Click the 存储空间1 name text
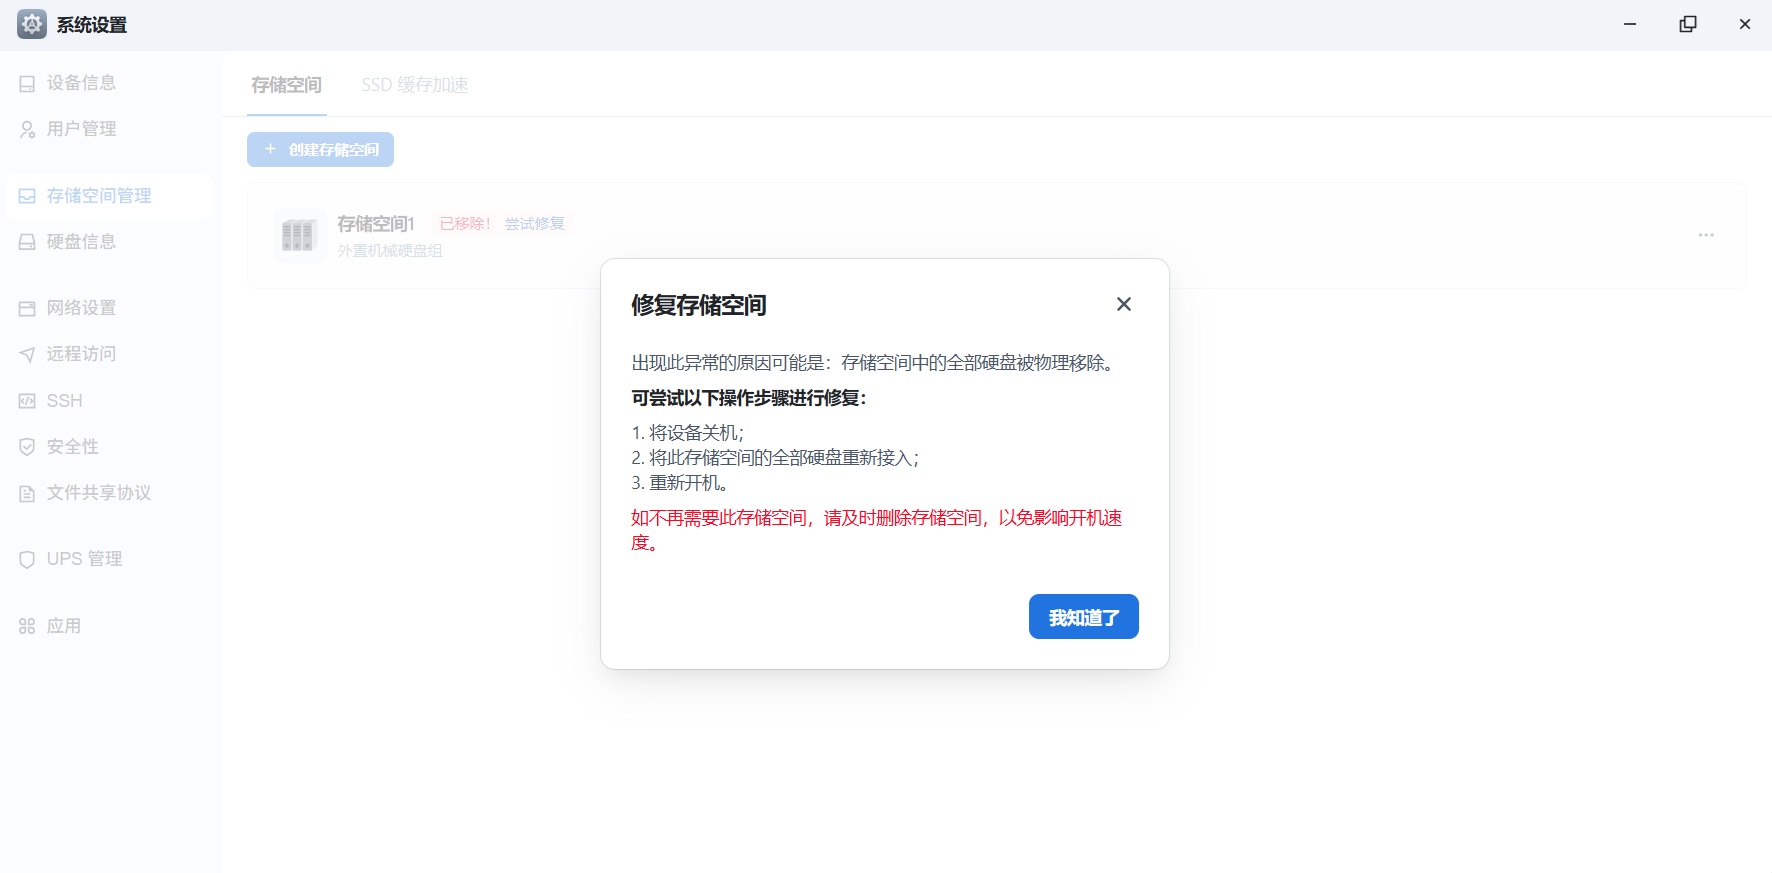The image size is (1772, 873). click(376, 223)
